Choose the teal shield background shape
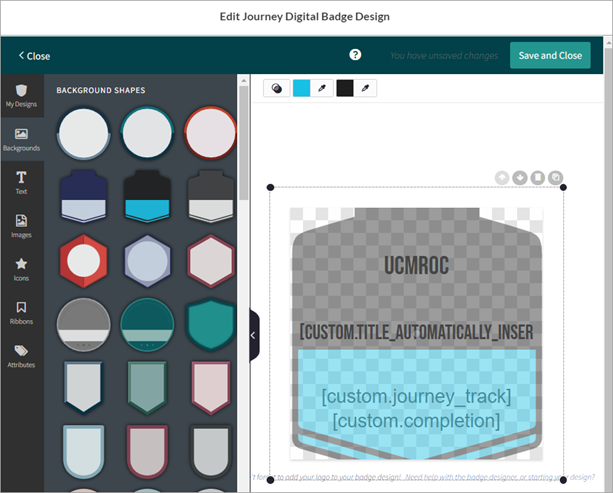Viewport: 613px width, 493px height. click(210, 324)
